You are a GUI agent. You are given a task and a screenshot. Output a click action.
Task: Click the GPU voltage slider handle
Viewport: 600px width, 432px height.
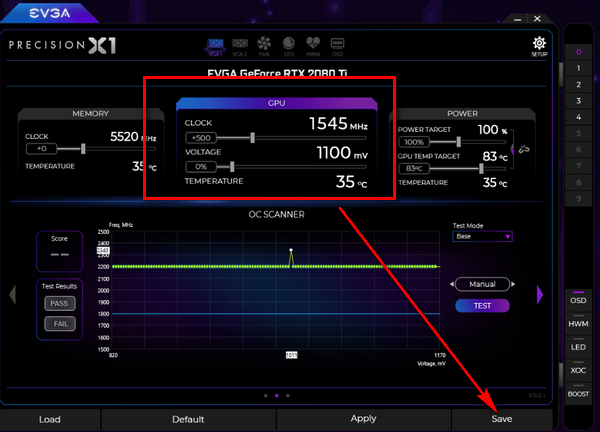[x=232, y=166]
